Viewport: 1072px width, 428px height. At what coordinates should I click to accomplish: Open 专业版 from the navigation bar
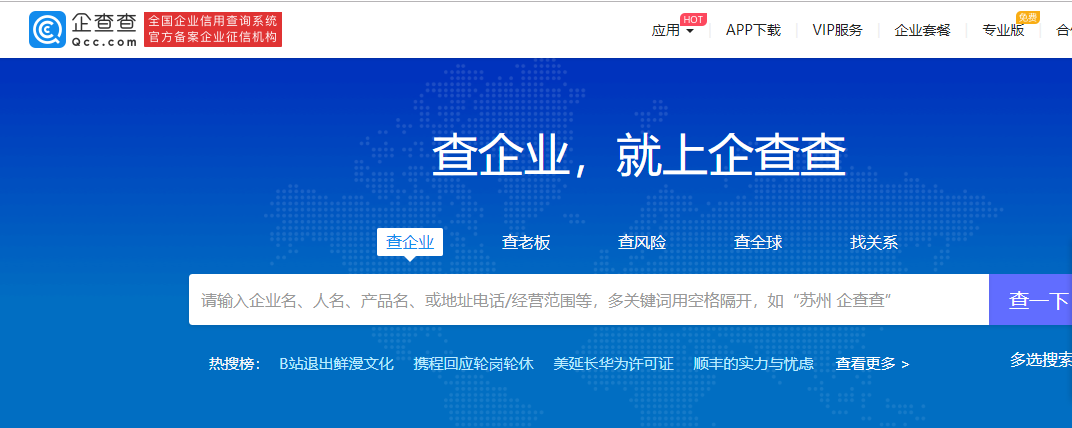tap(1003, 30)
